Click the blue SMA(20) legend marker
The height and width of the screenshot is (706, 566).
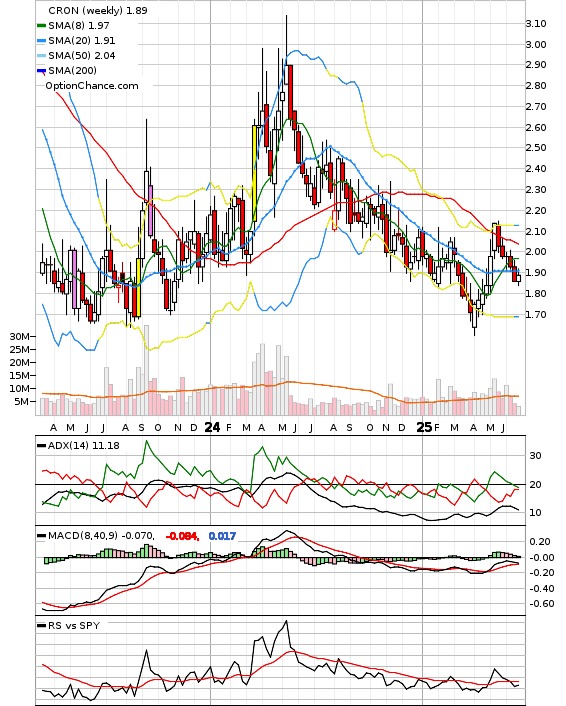tap(41, 41)
